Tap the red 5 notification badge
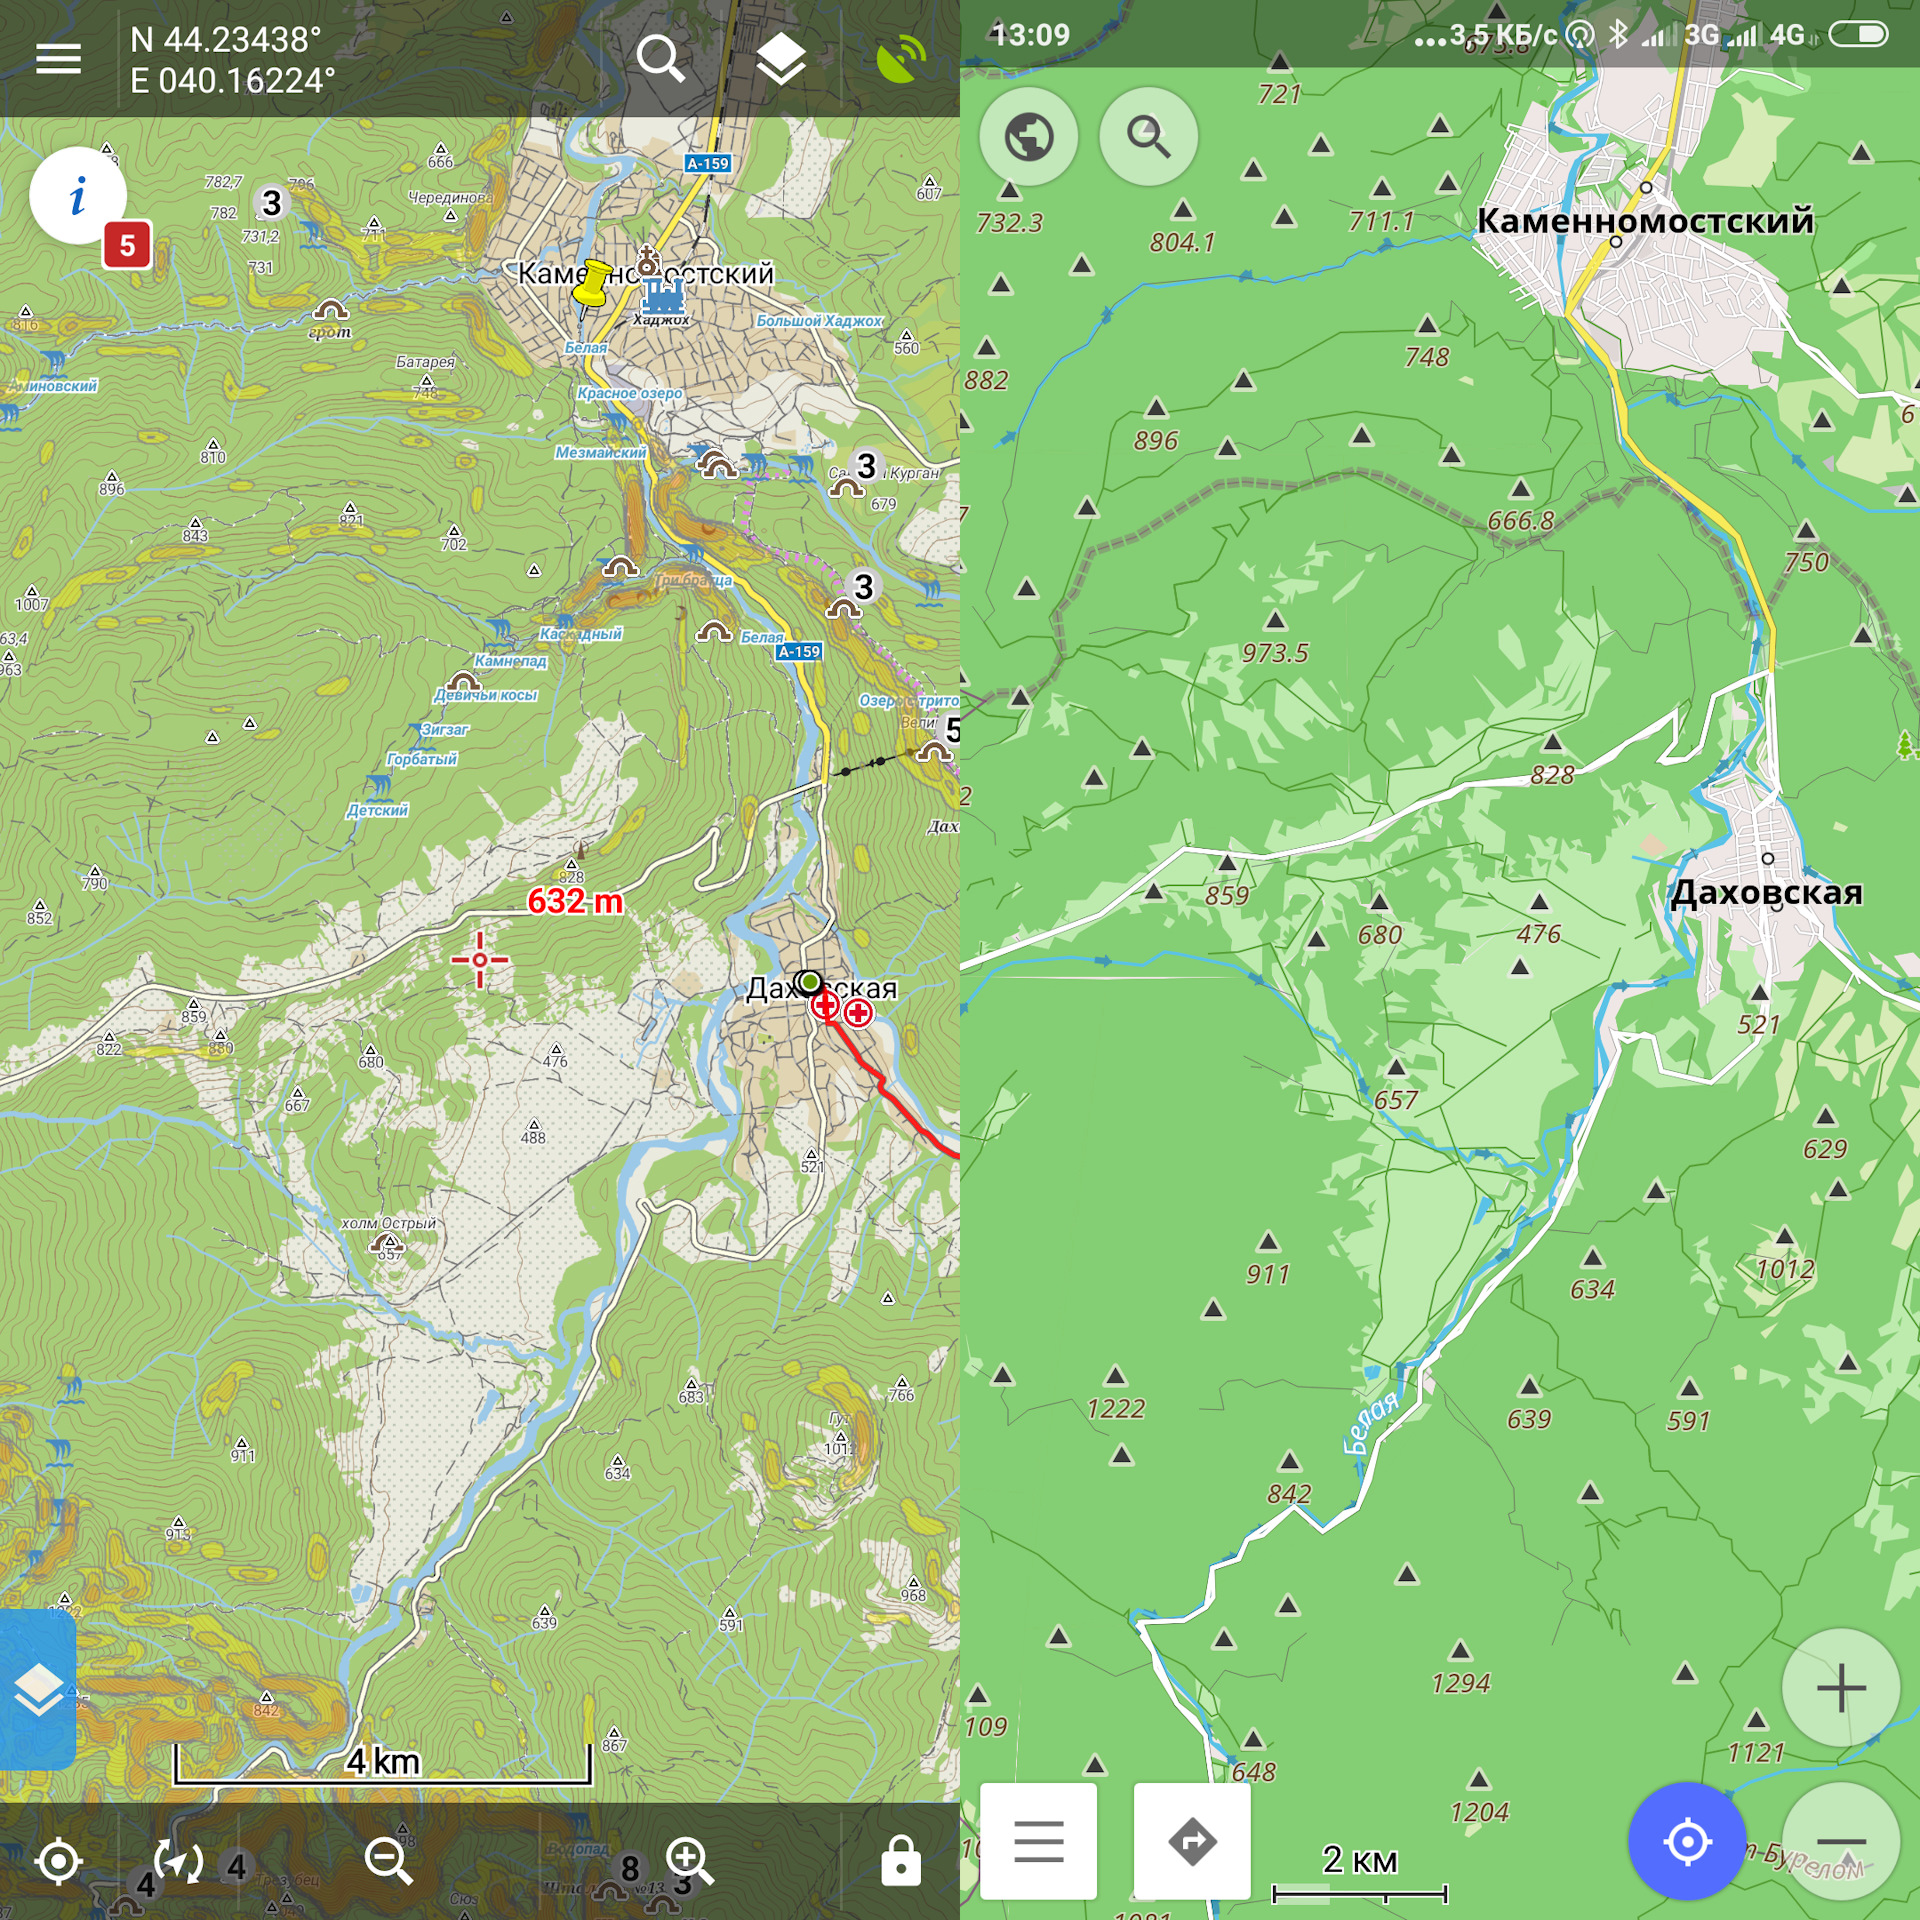The height and width of the screenshot is (1920, 1920). [x=127, y=245]
